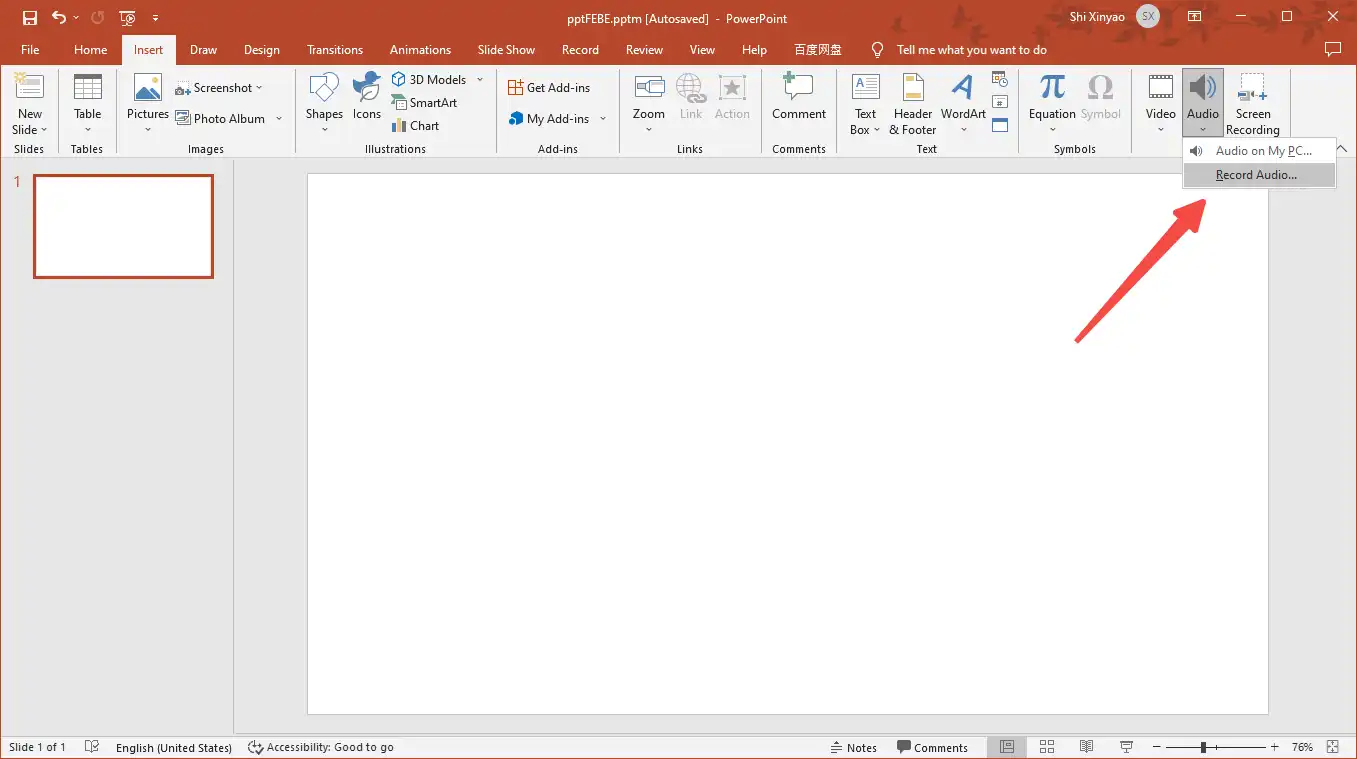Insert 3D Models
This screenshot has height=759, width=1357.
(429, 80)
